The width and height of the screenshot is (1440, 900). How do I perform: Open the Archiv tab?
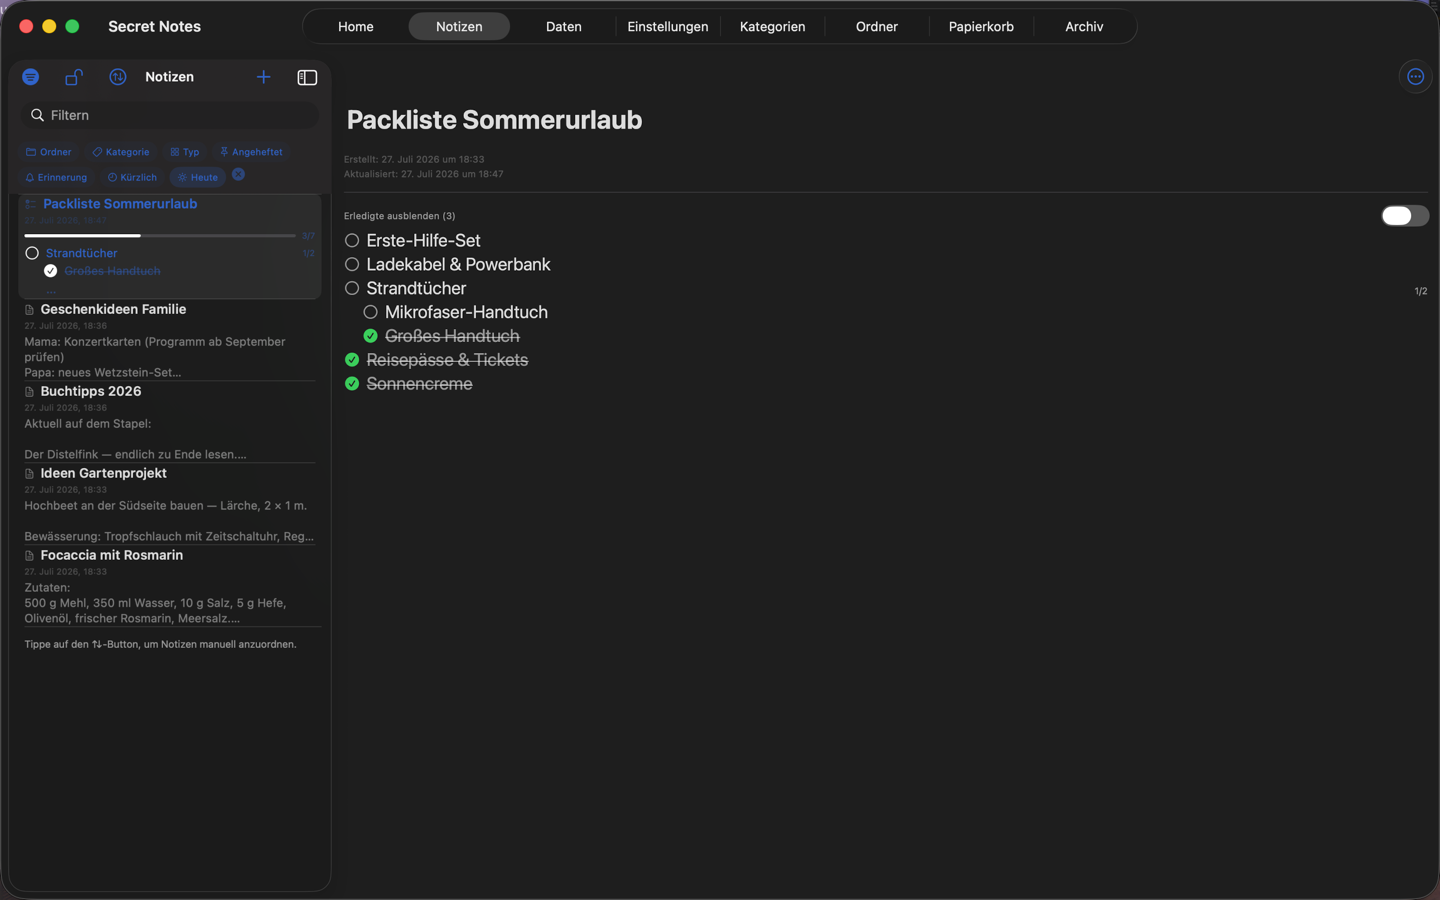point(1084,27)
